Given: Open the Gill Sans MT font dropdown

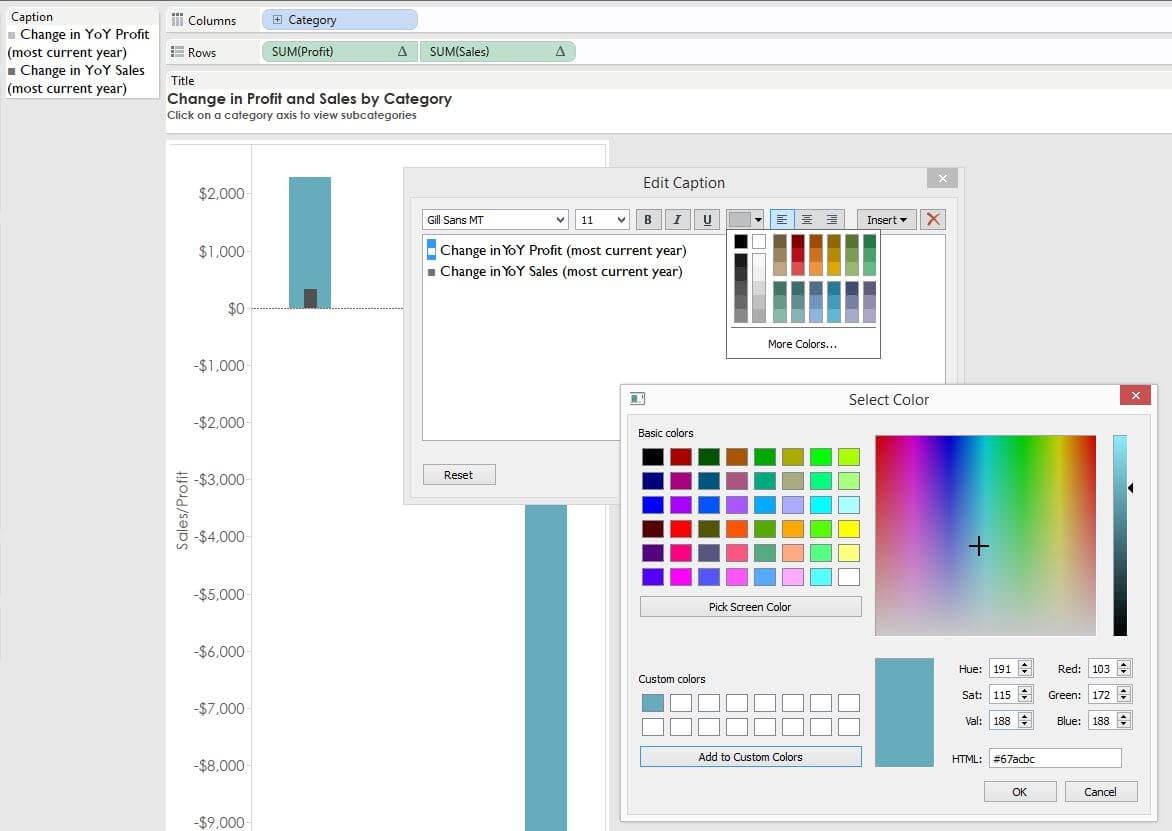Looking at the screenshot, I should [496, 220].
